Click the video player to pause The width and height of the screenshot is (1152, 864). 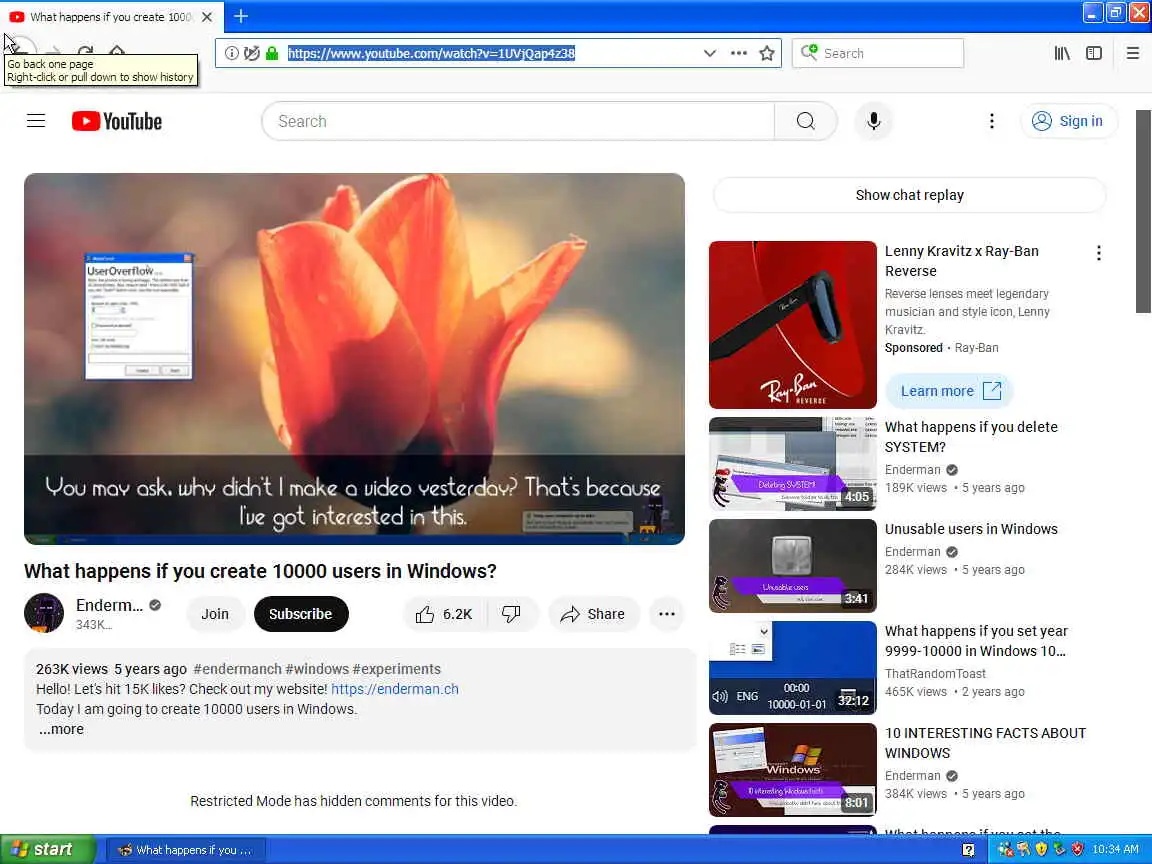(354, 359)
